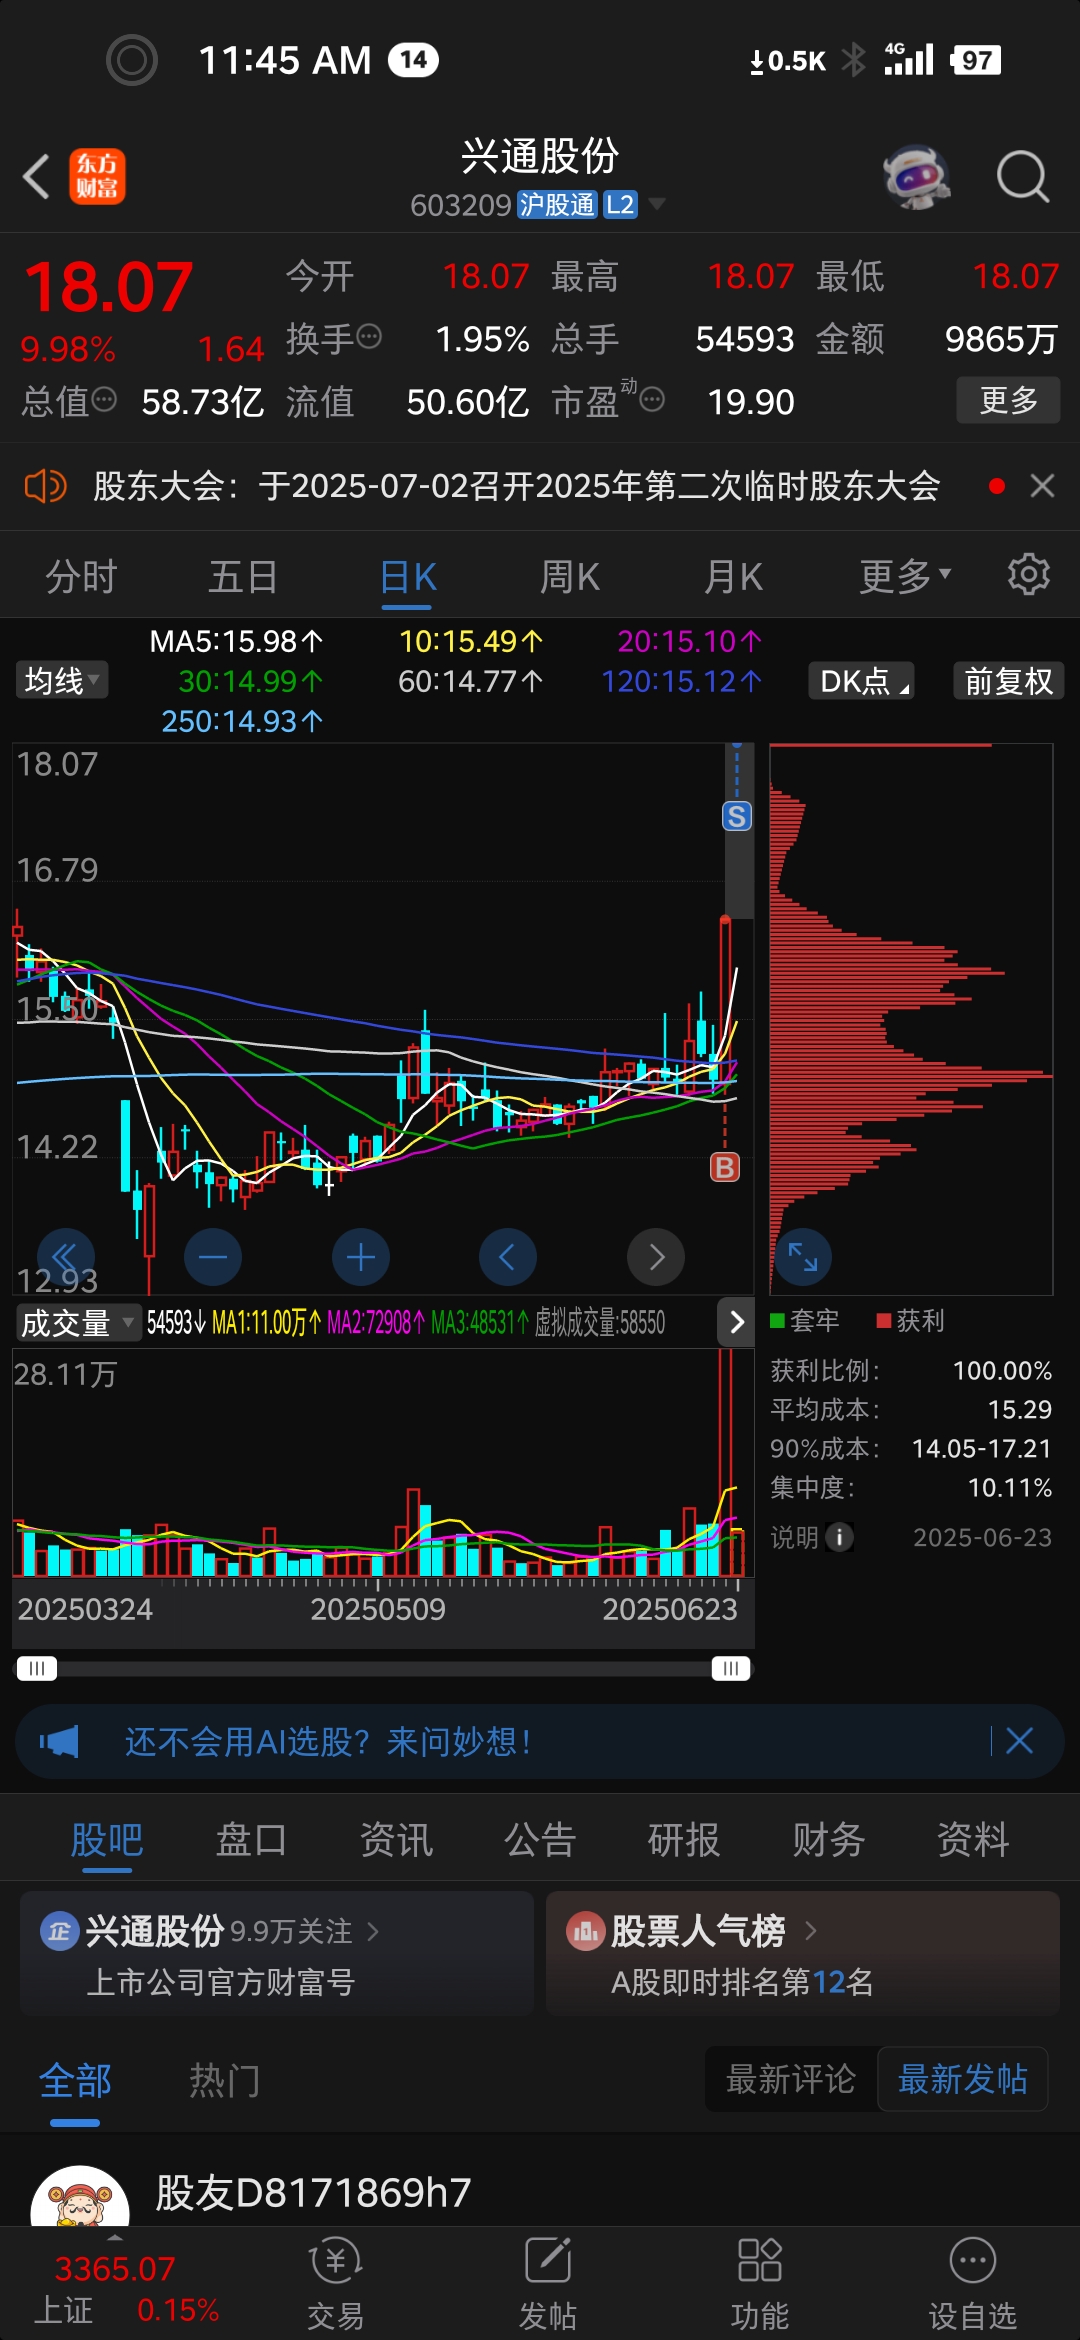
Task: Open chart settings gear icon
Action: pyautogui.click(x=1028, y=575)
